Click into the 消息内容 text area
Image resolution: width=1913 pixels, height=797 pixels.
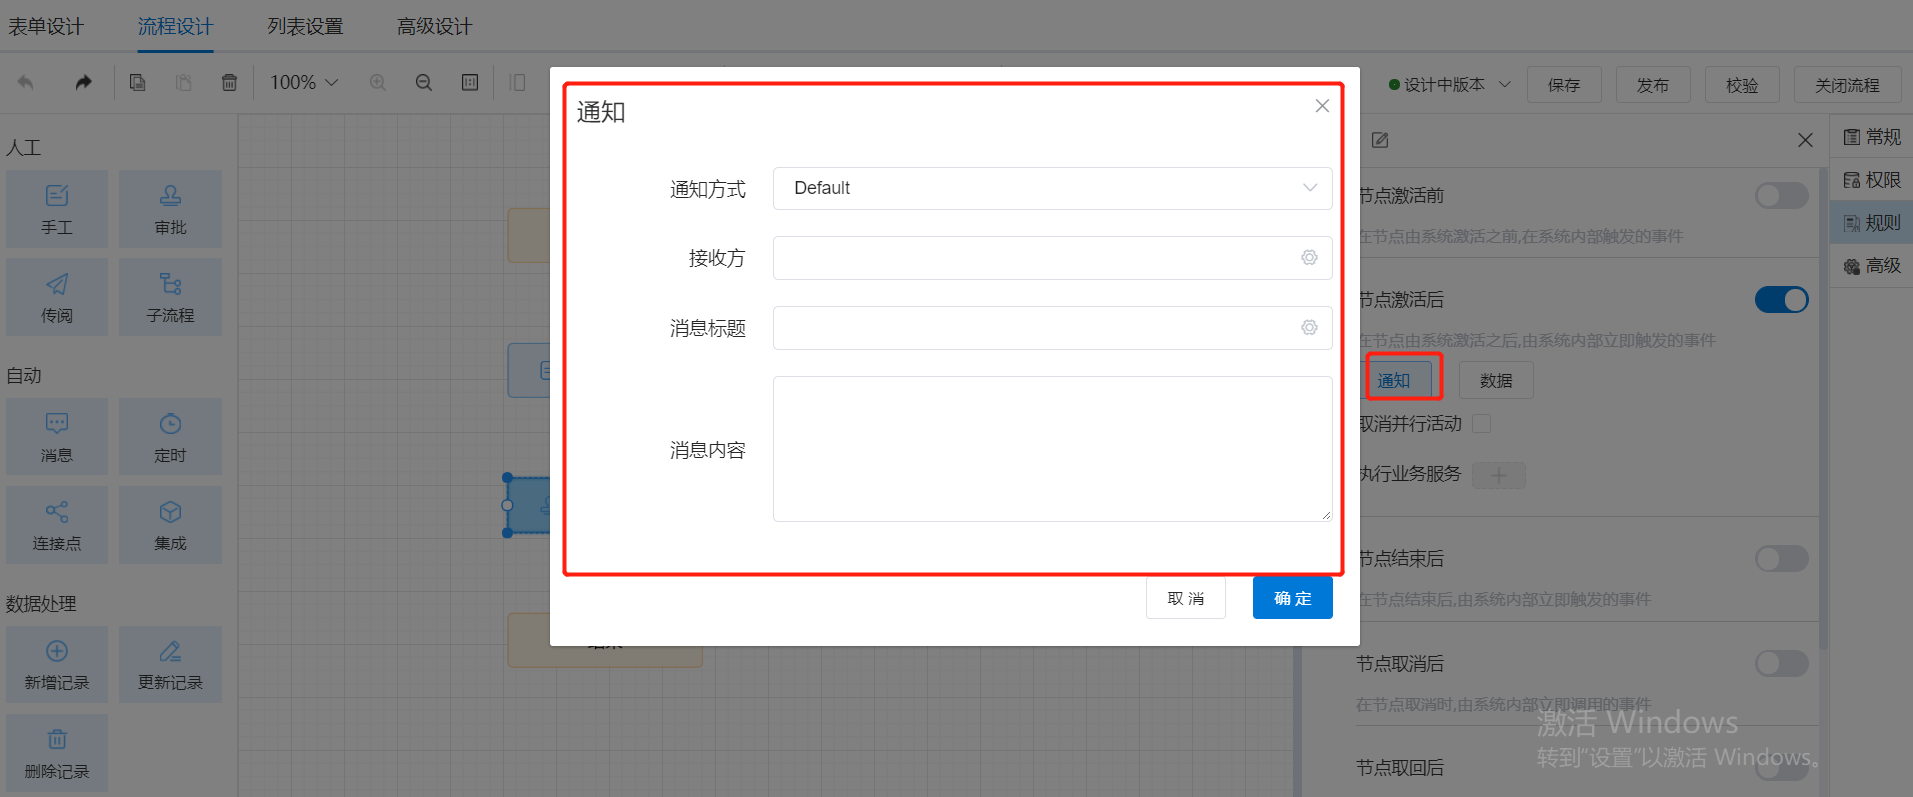1052,449
